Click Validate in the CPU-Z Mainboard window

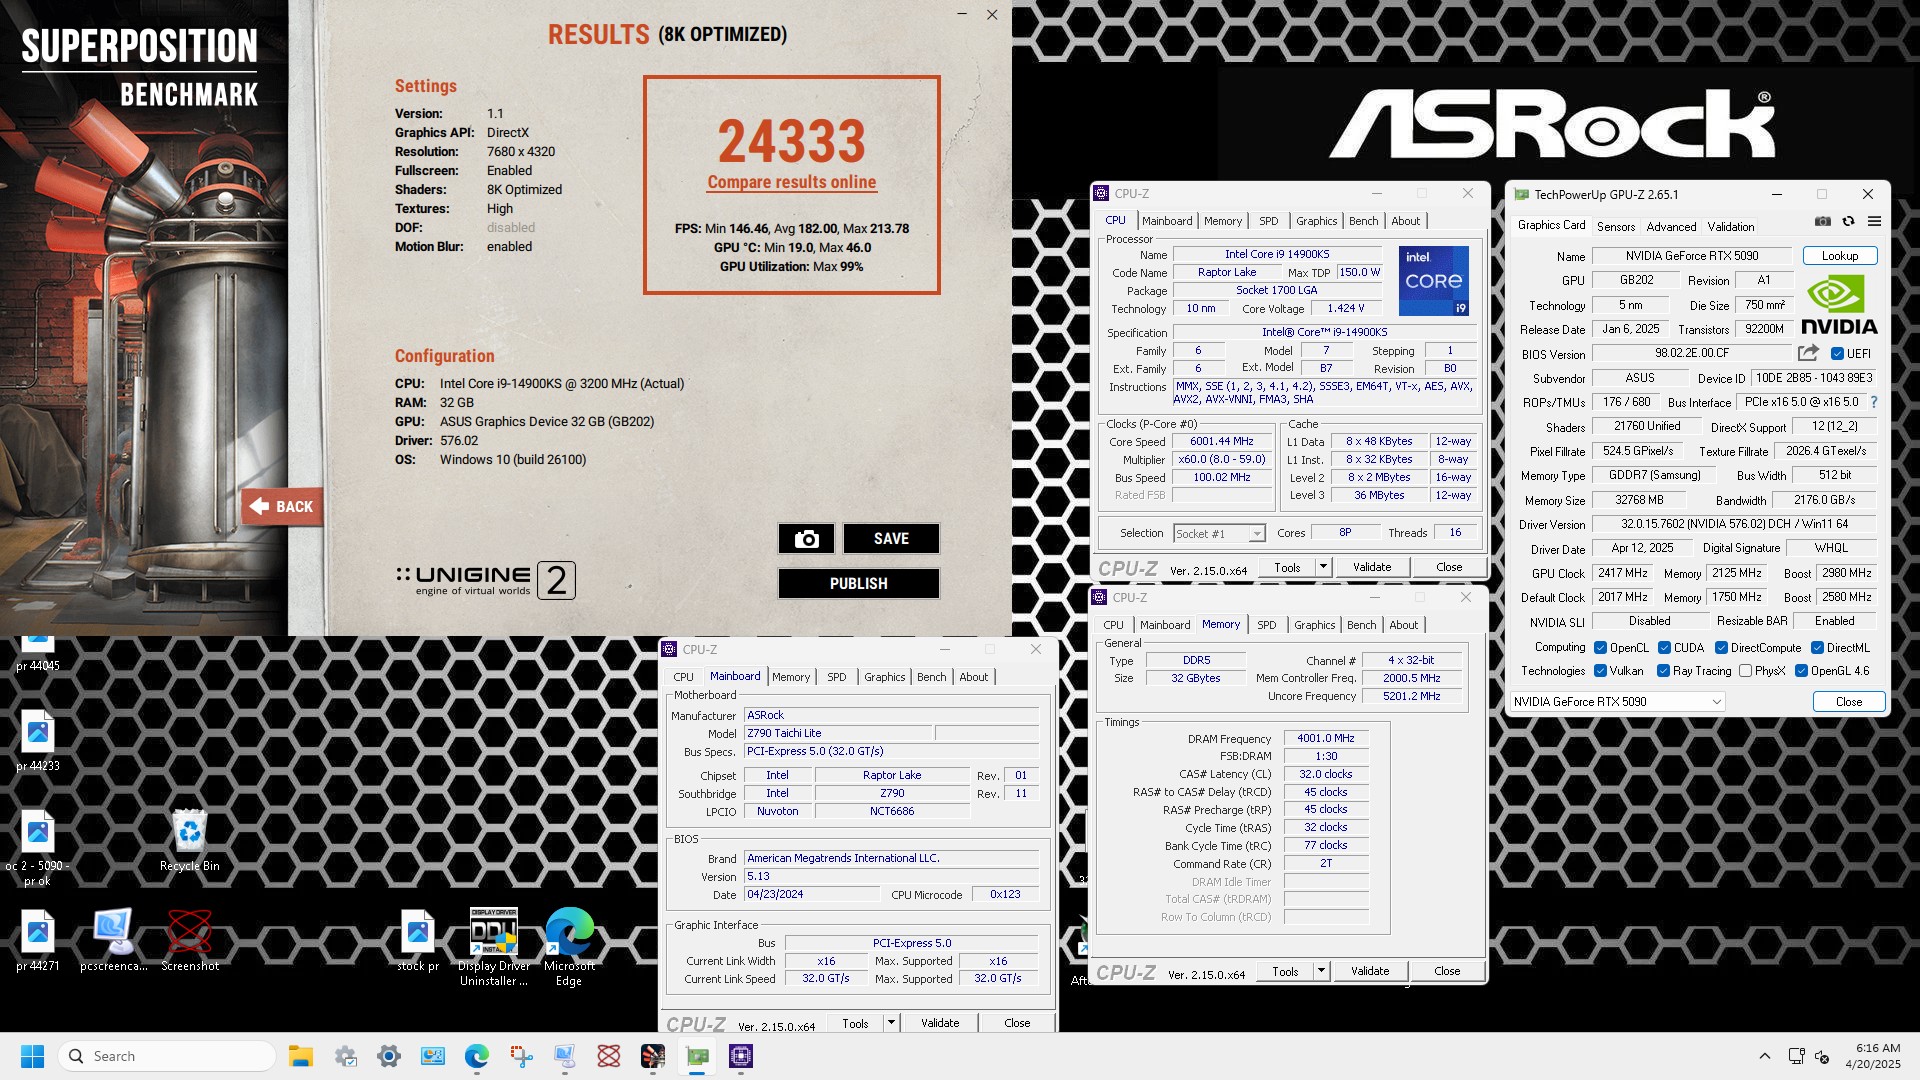pyautogui.click(x=939, y=1023)
